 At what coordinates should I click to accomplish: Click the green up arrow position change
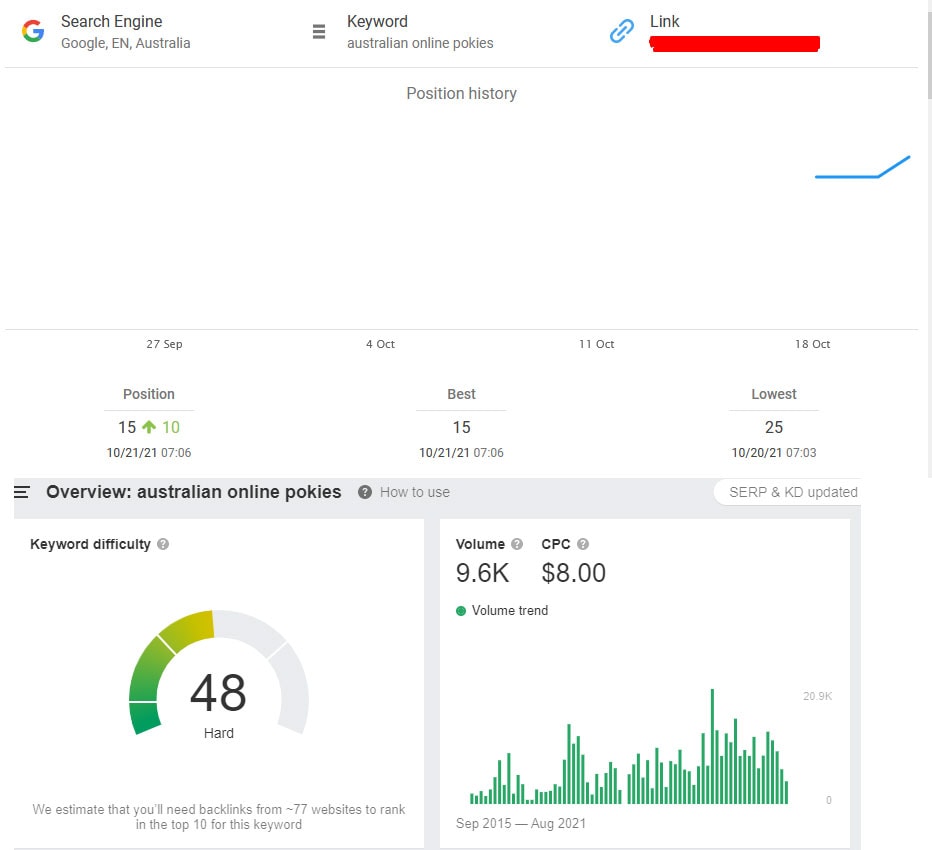[149, 427]
